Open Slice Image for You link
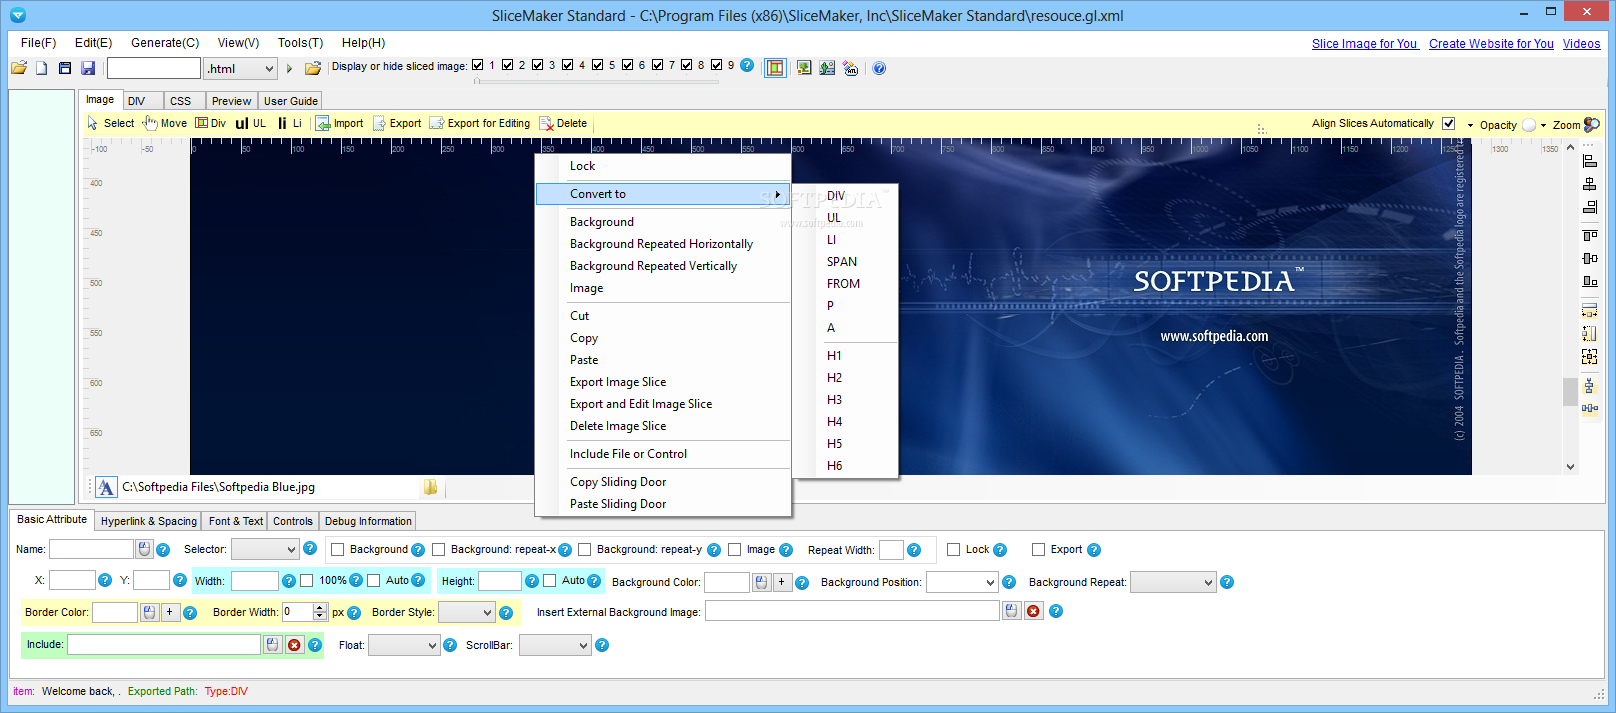 1365,44
